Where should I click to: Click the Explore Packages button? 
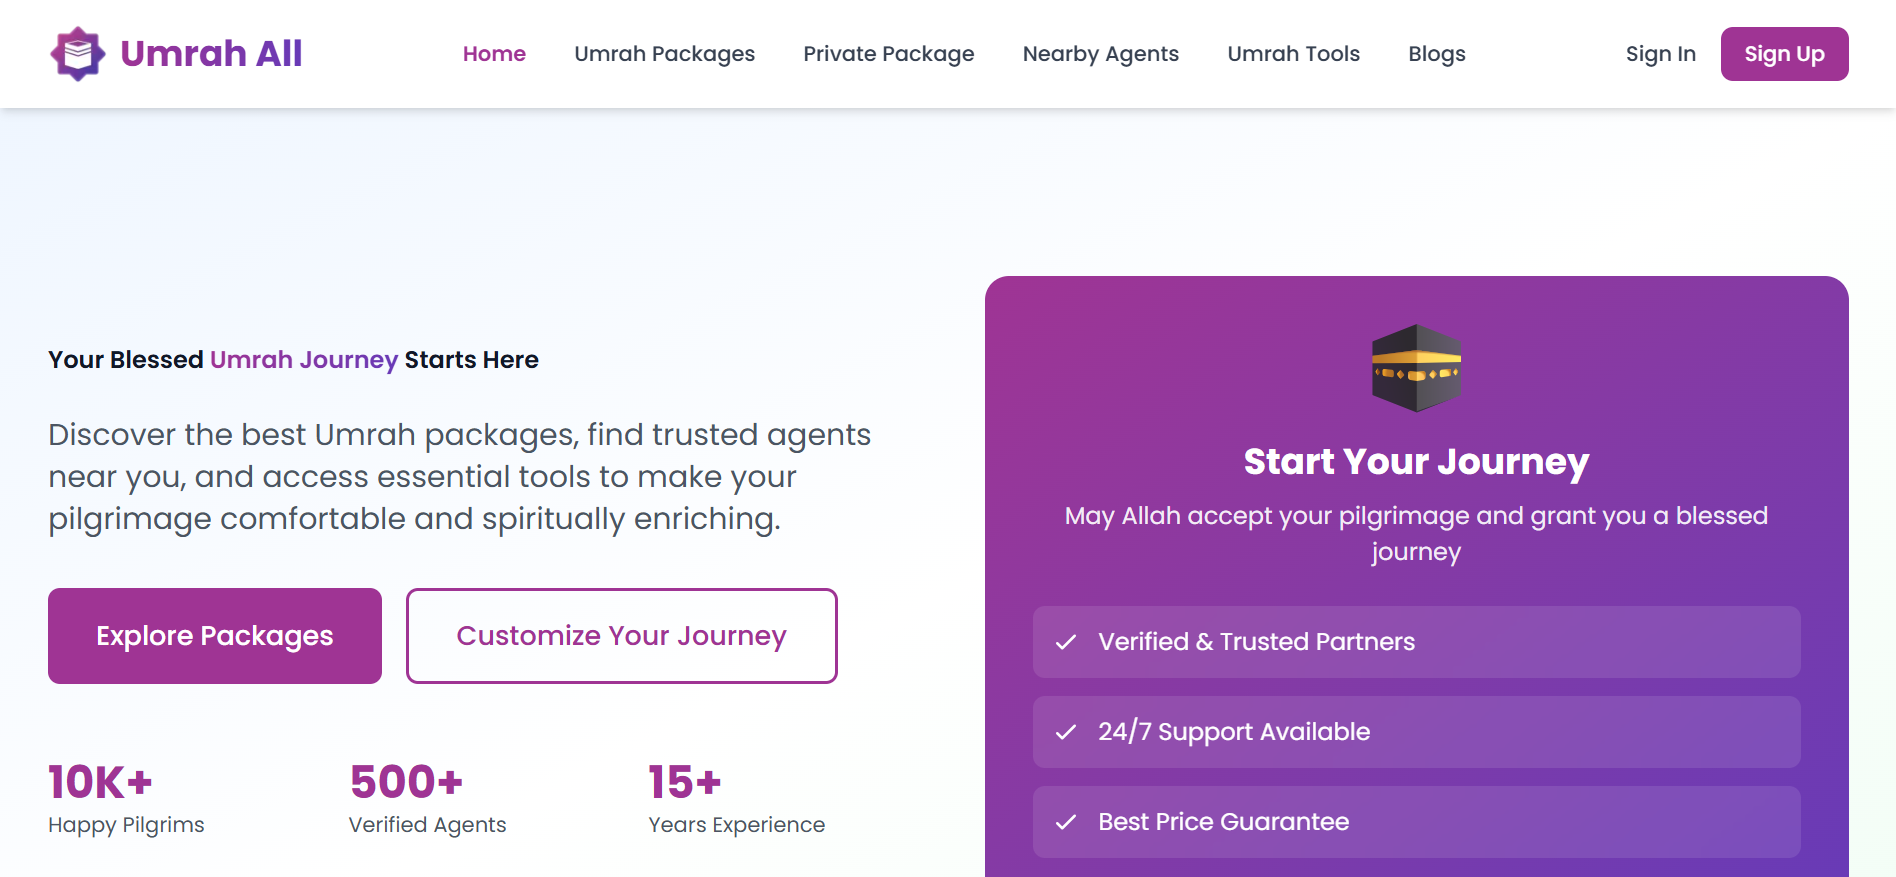(x=215, y=636)
